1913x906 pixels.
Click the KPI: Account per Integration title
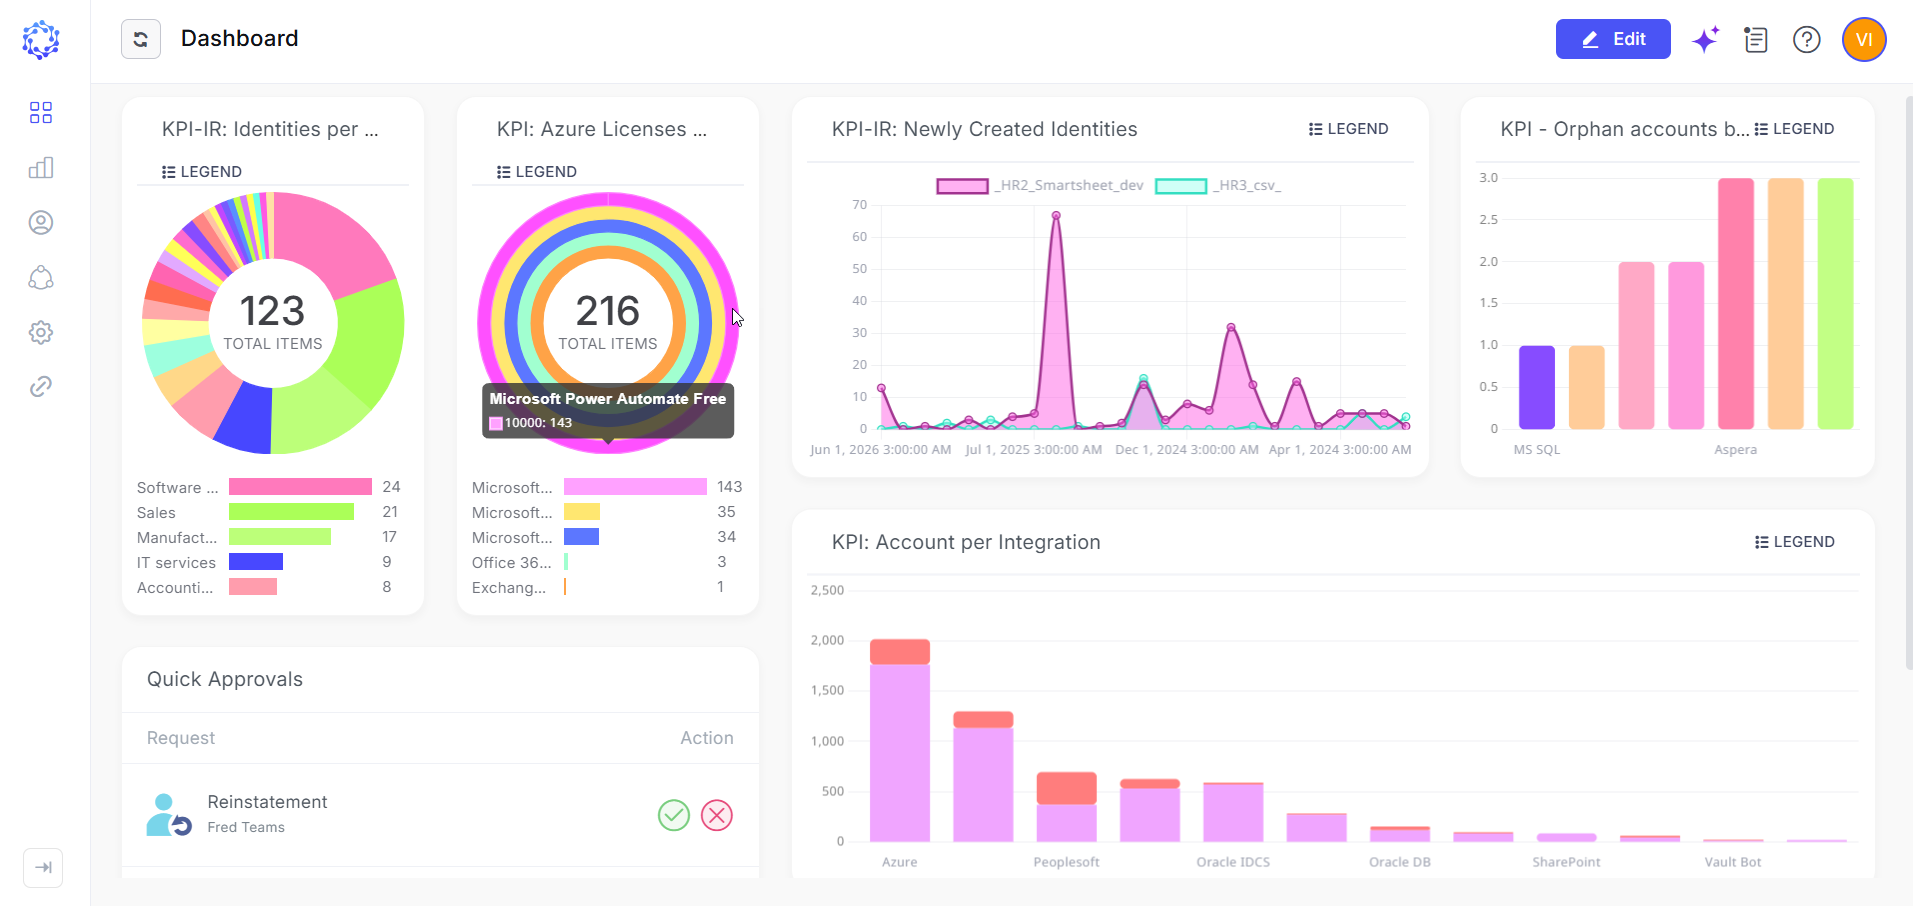(x=966, y=542)
